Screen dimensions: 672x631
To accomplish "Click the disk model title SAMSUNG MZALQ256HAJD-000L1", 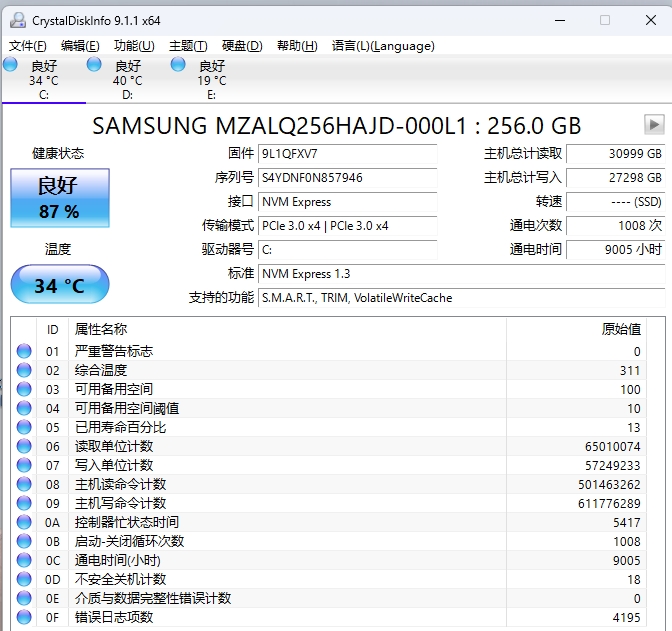I will tap(279, 126).
